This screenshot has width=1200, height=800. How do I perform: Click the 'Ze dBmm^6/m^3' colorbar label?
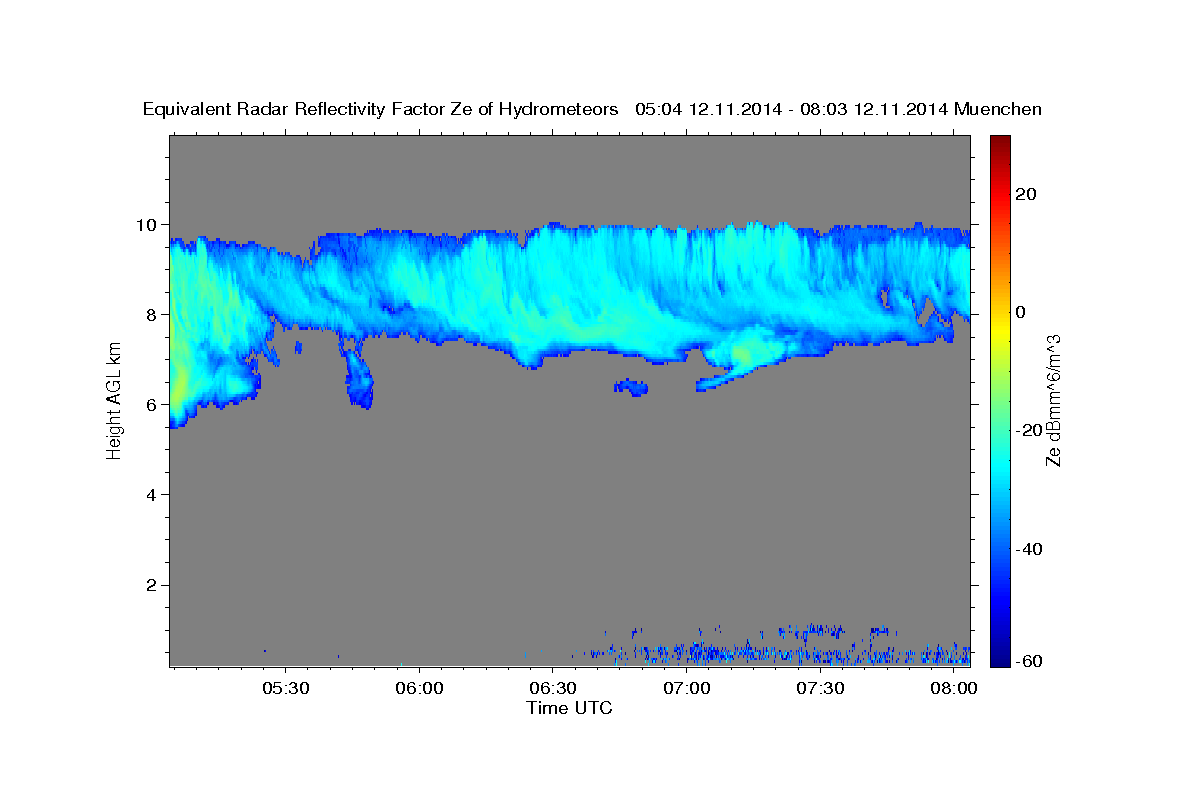tap(1052, 400)
